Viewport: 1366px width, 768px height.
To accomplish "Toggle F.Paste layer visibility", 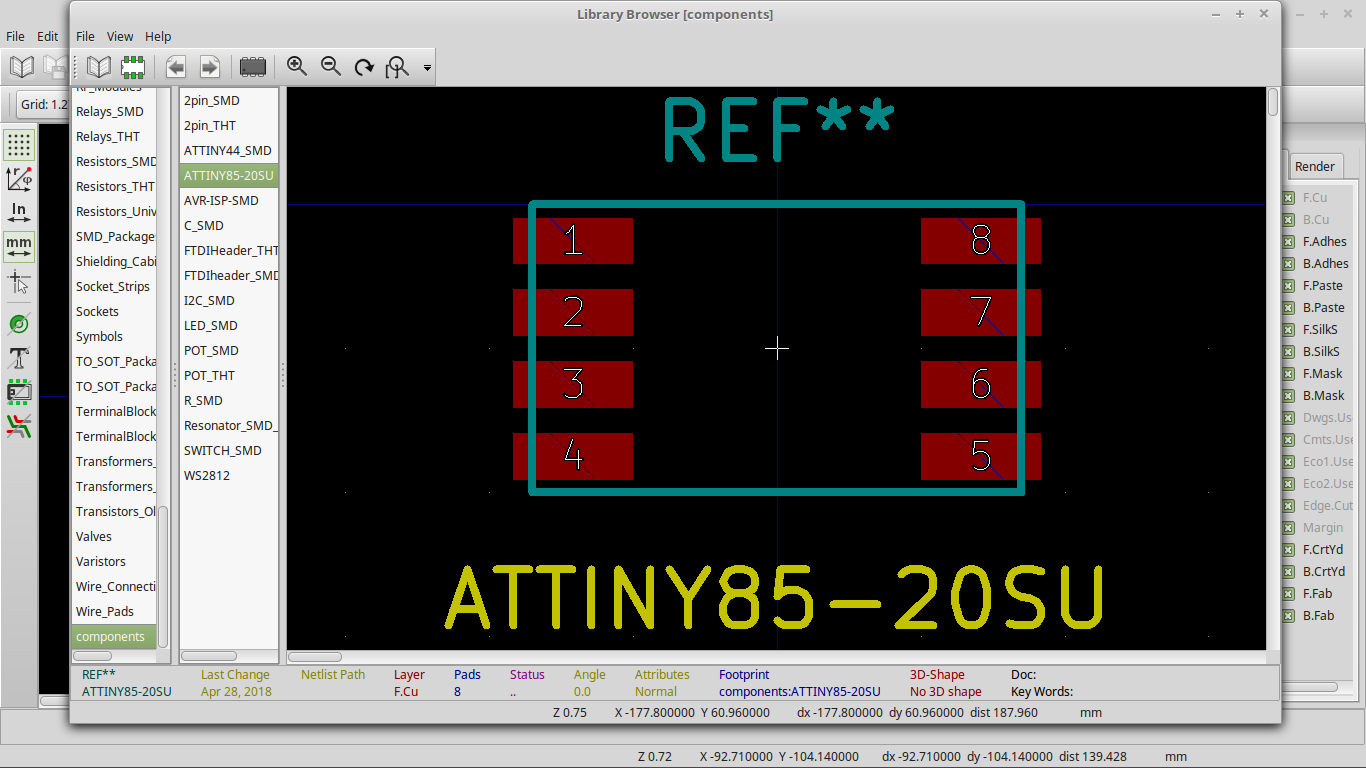I will tap(1289, 286).
